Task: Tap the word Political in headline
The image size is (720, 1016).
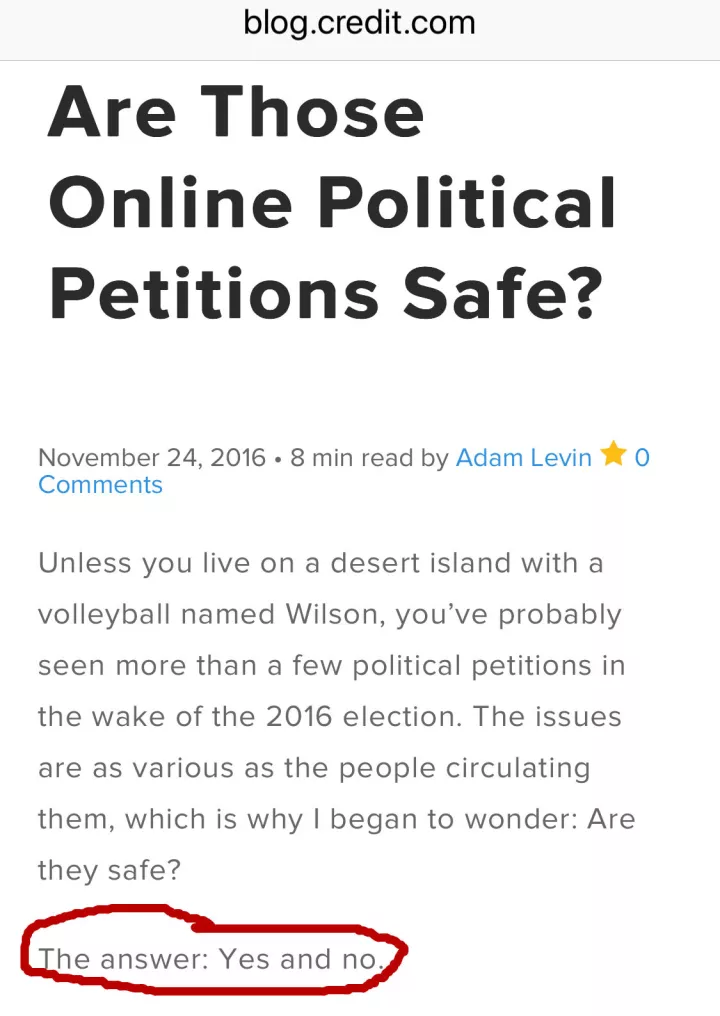Action: (466, 203)
